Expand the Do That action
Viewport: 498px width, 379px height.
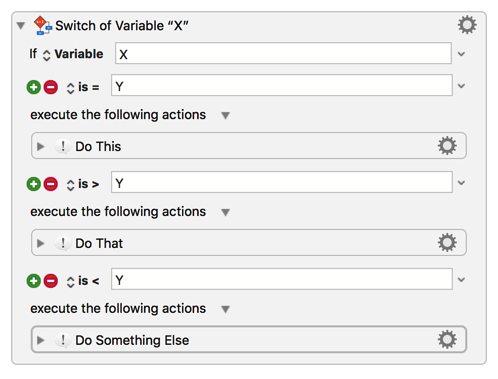coord(40,243)
